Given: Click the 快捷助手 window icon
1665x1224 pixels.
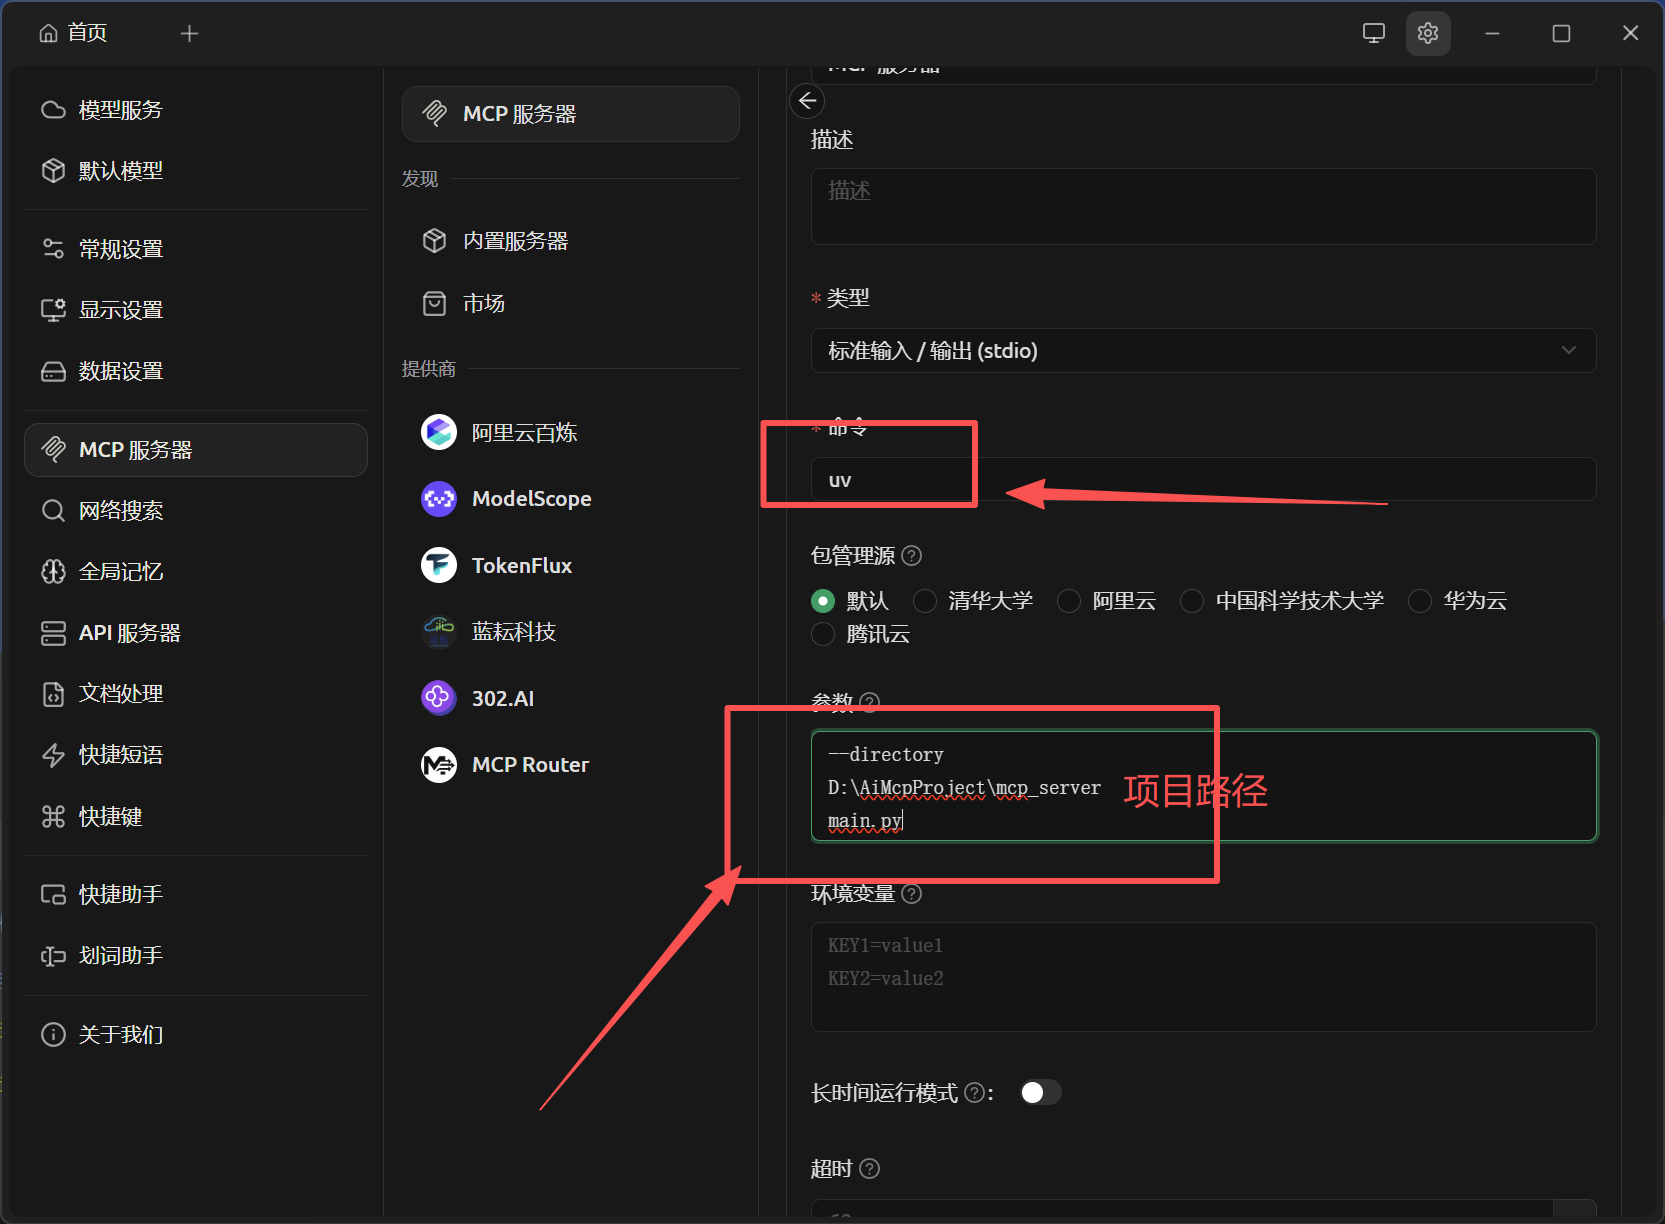Looking at the screenshot, I should [x=53, y=895].
